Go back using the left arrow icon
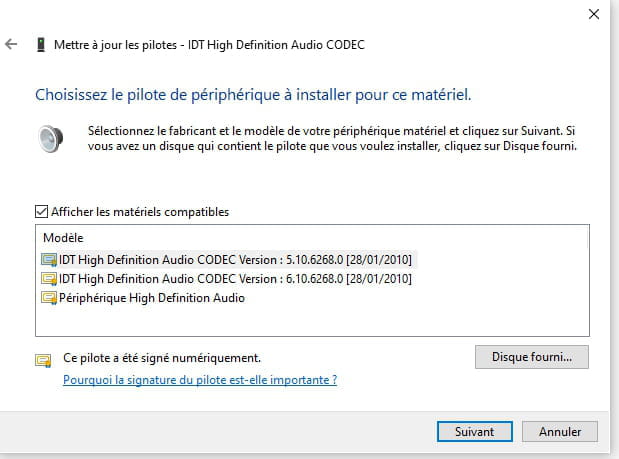Screen dimensions: 619x459 [11, 44]
